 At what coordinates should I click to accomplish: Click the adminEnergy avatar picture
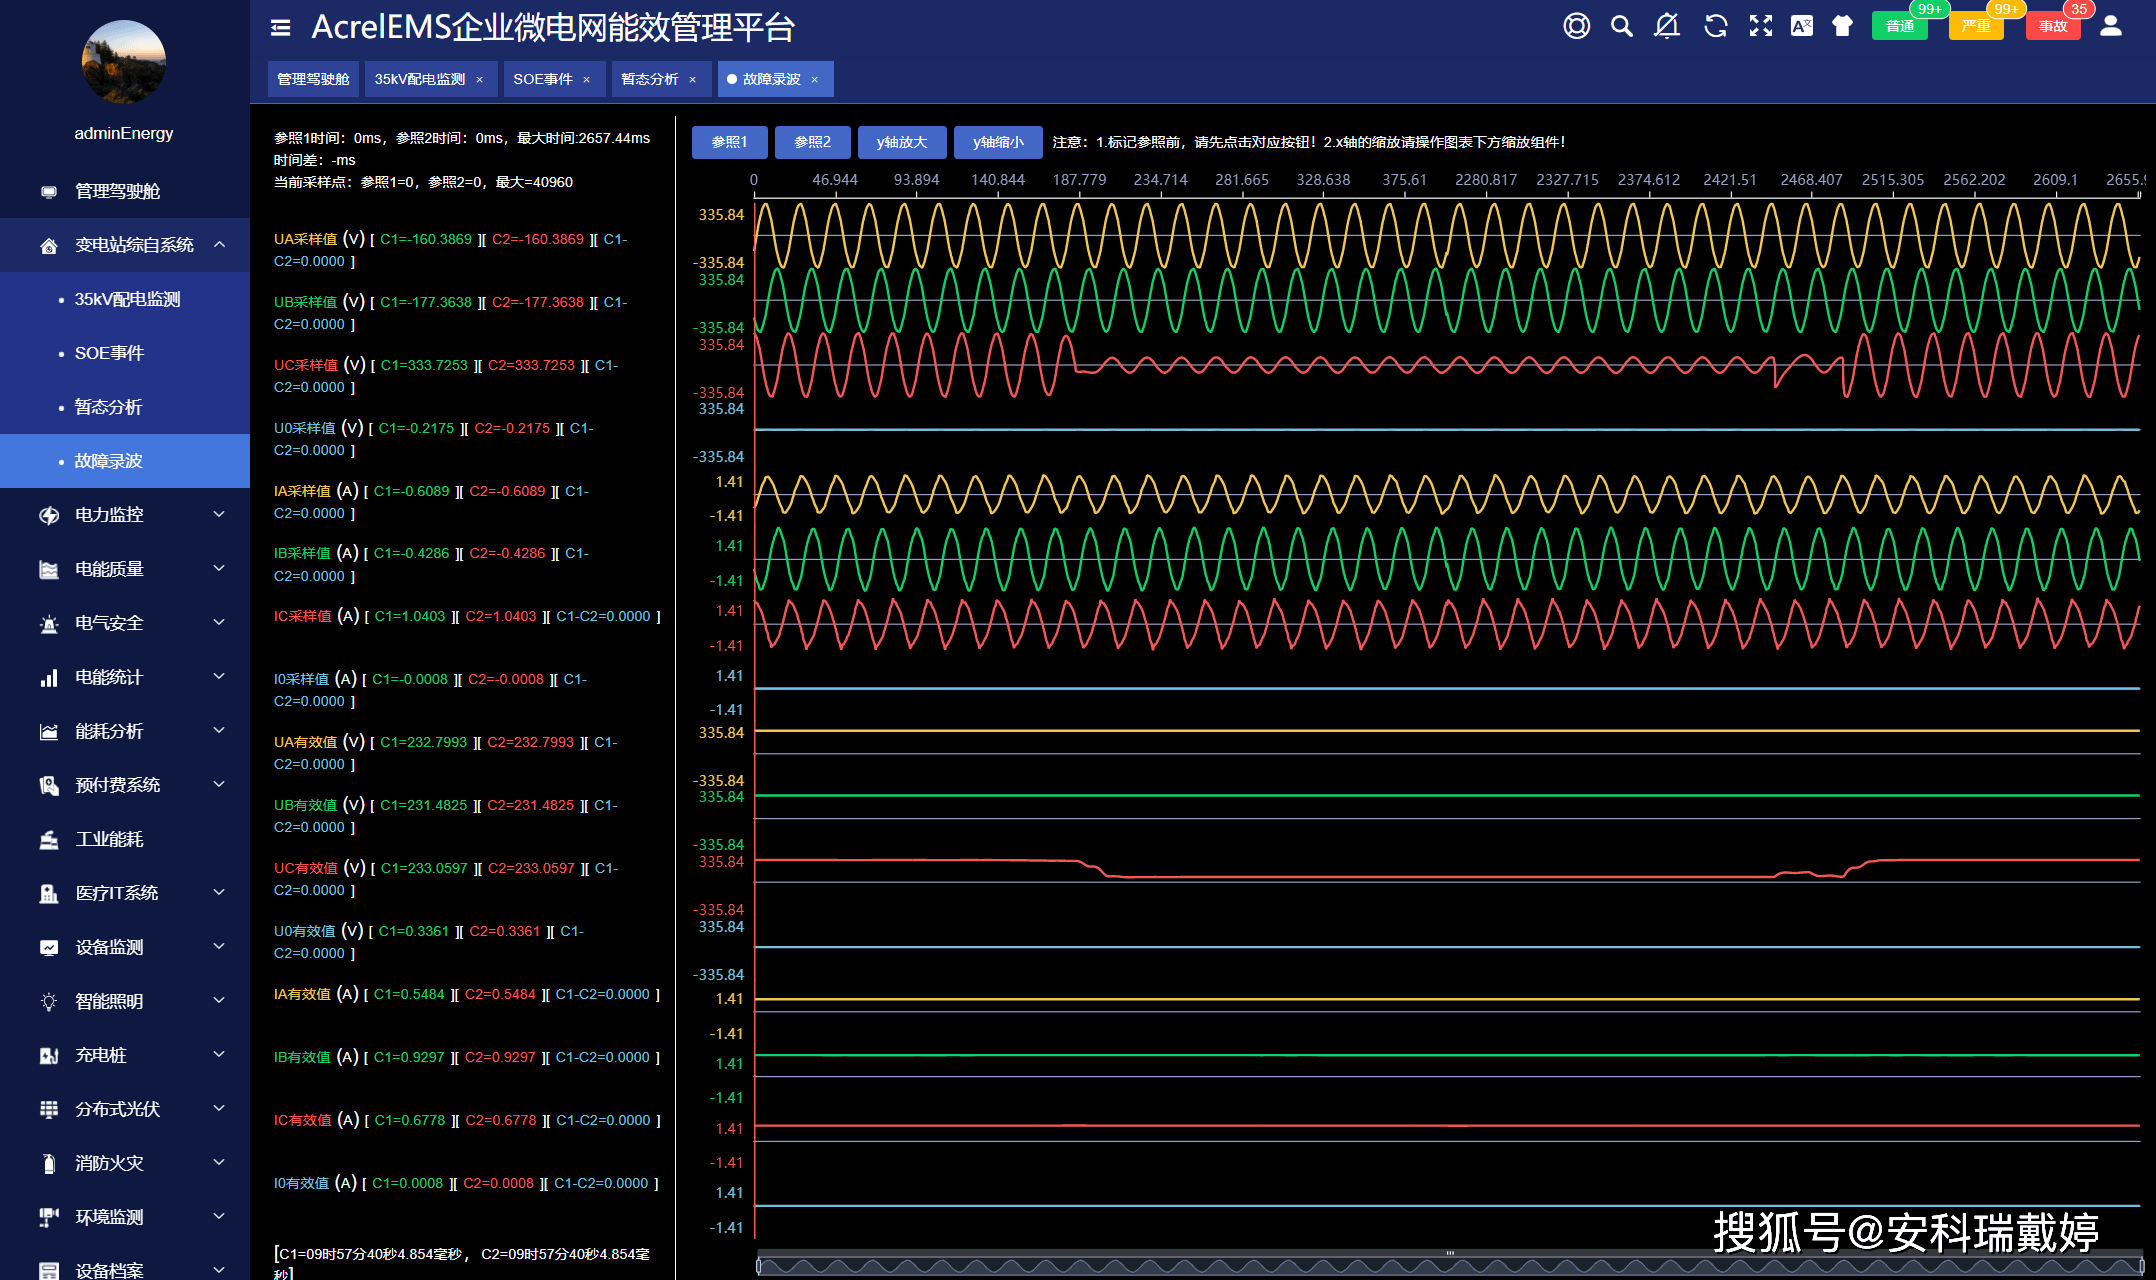124,62
